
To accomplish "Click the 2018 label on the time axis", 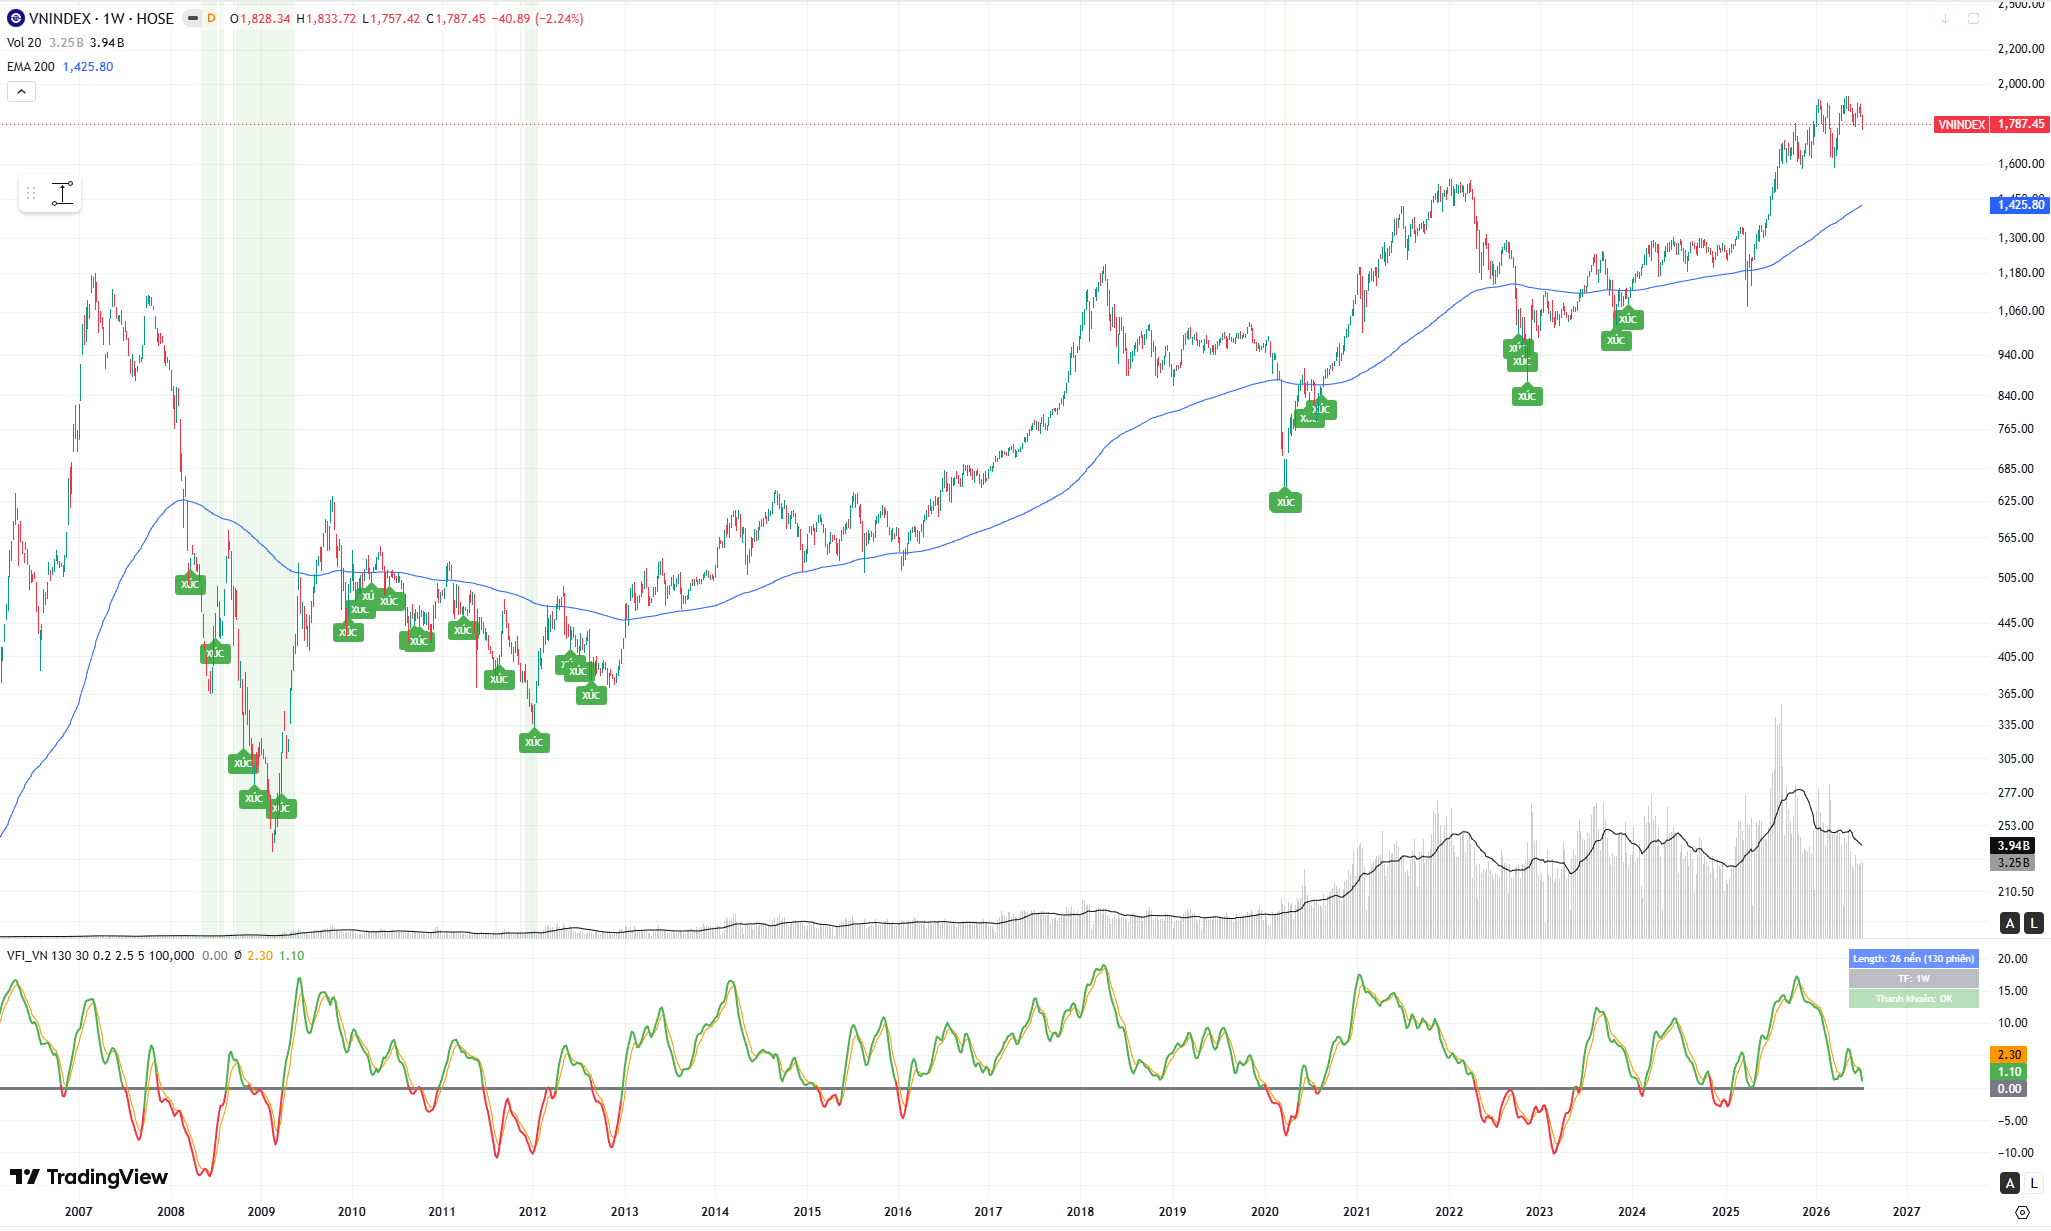I will 1080,1212.
